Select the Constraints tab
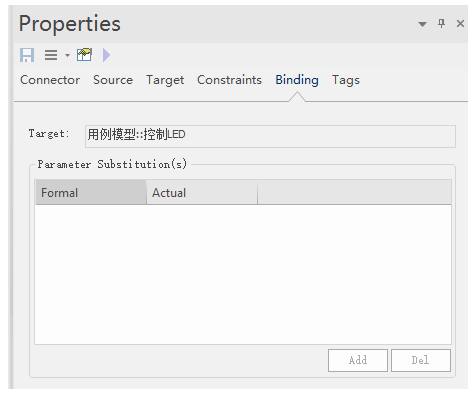The height and width of the screenshot is (394, 475). 229,80
